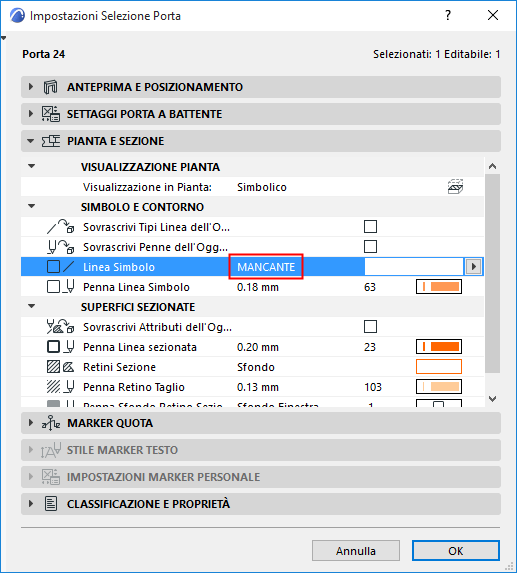
Task: Click pen number 23 field
Action: (x=370, y=347)
